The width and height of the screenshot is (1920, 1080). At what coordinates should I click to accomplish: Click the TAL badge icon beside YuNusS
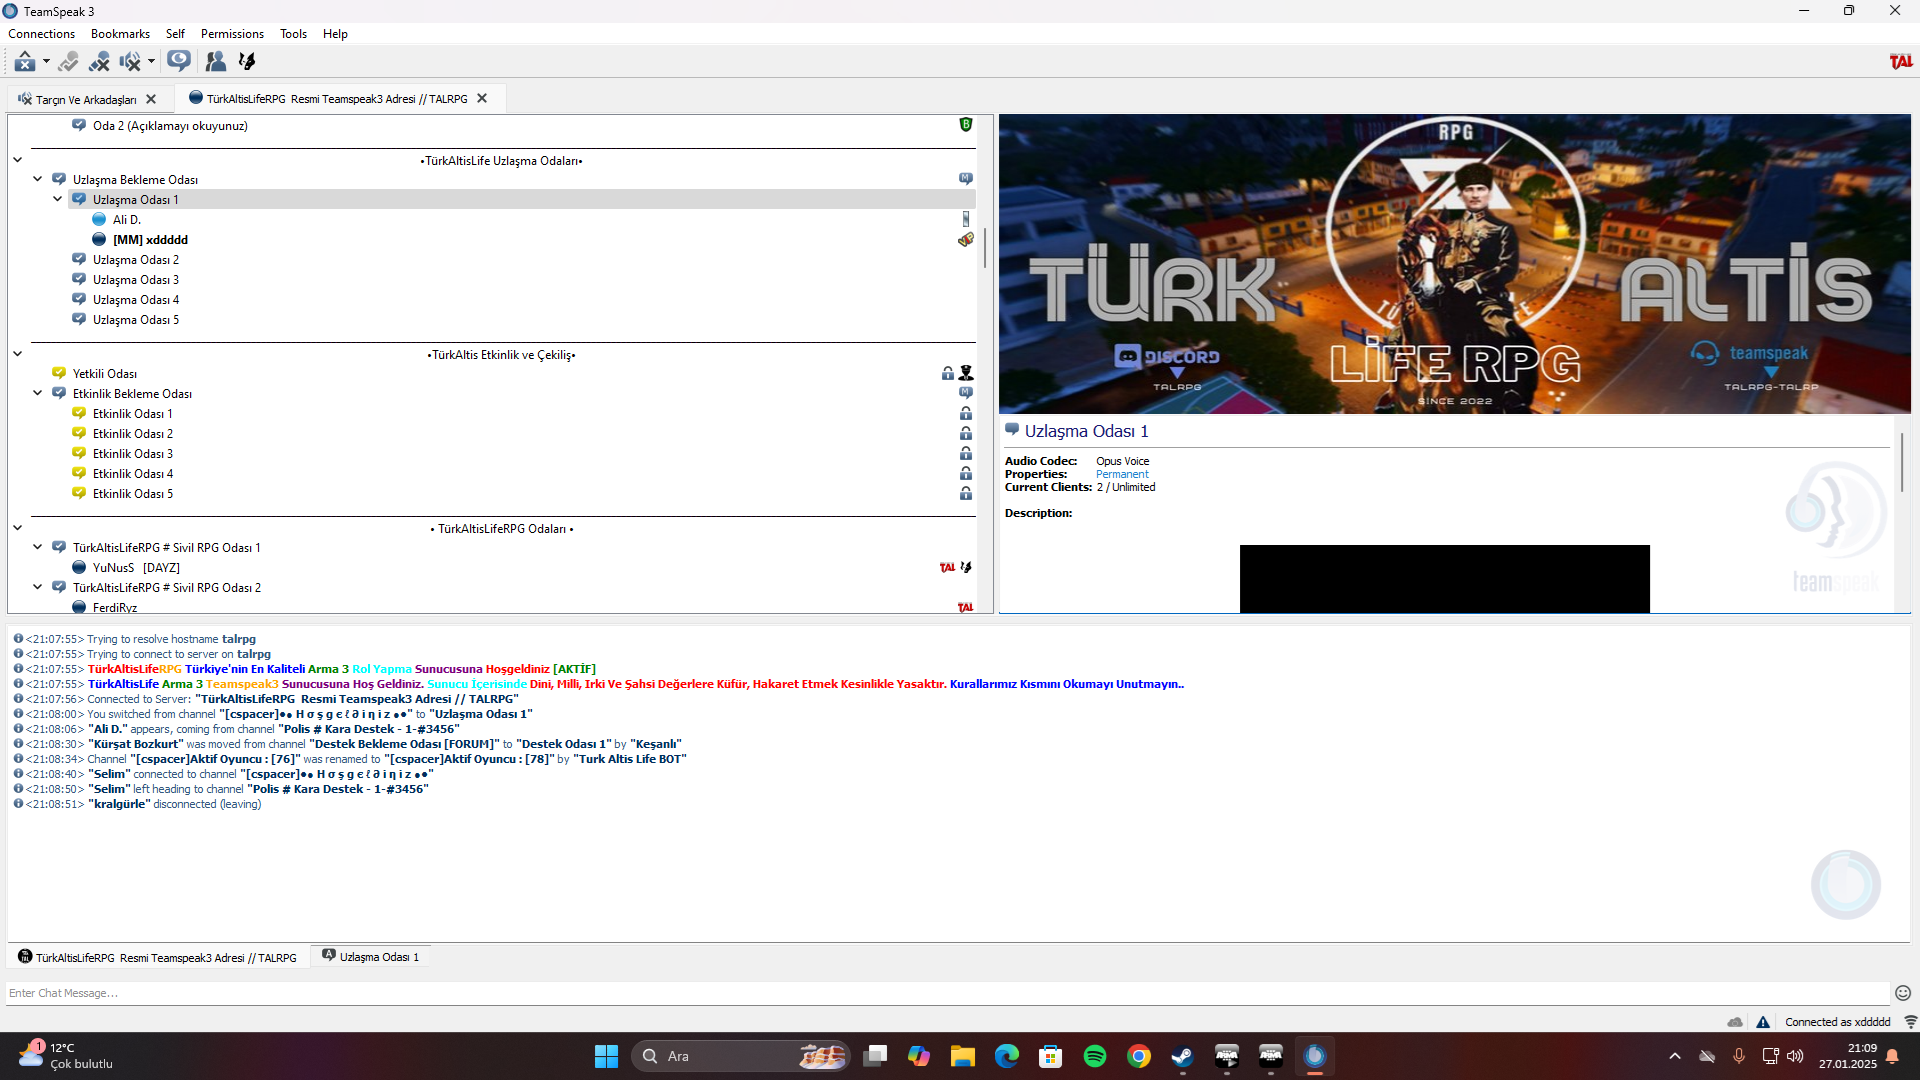(x=947, y=568)
